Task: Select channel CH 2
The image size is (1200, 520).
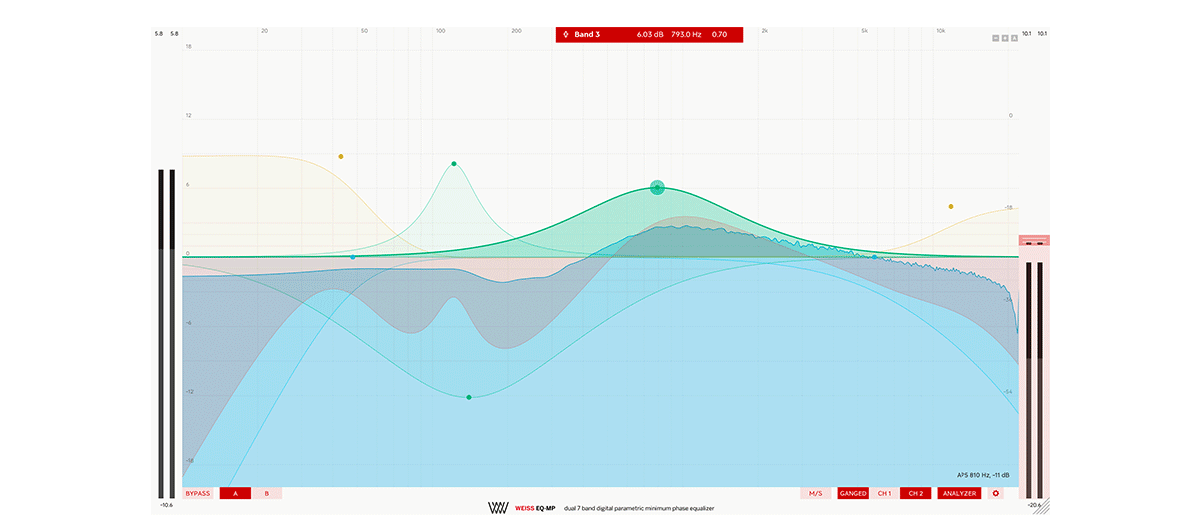Action: pos(916,493)
